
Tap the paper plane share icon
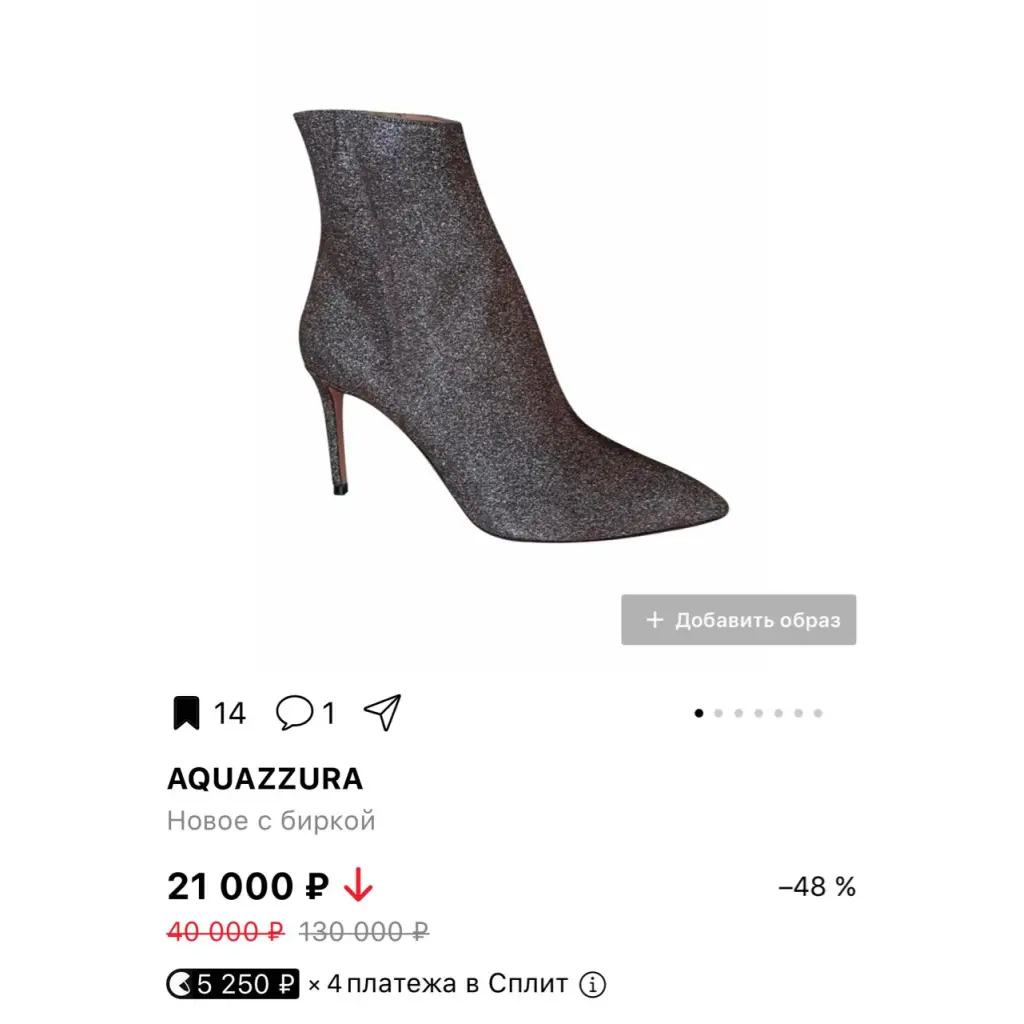[x=383, y=712]
